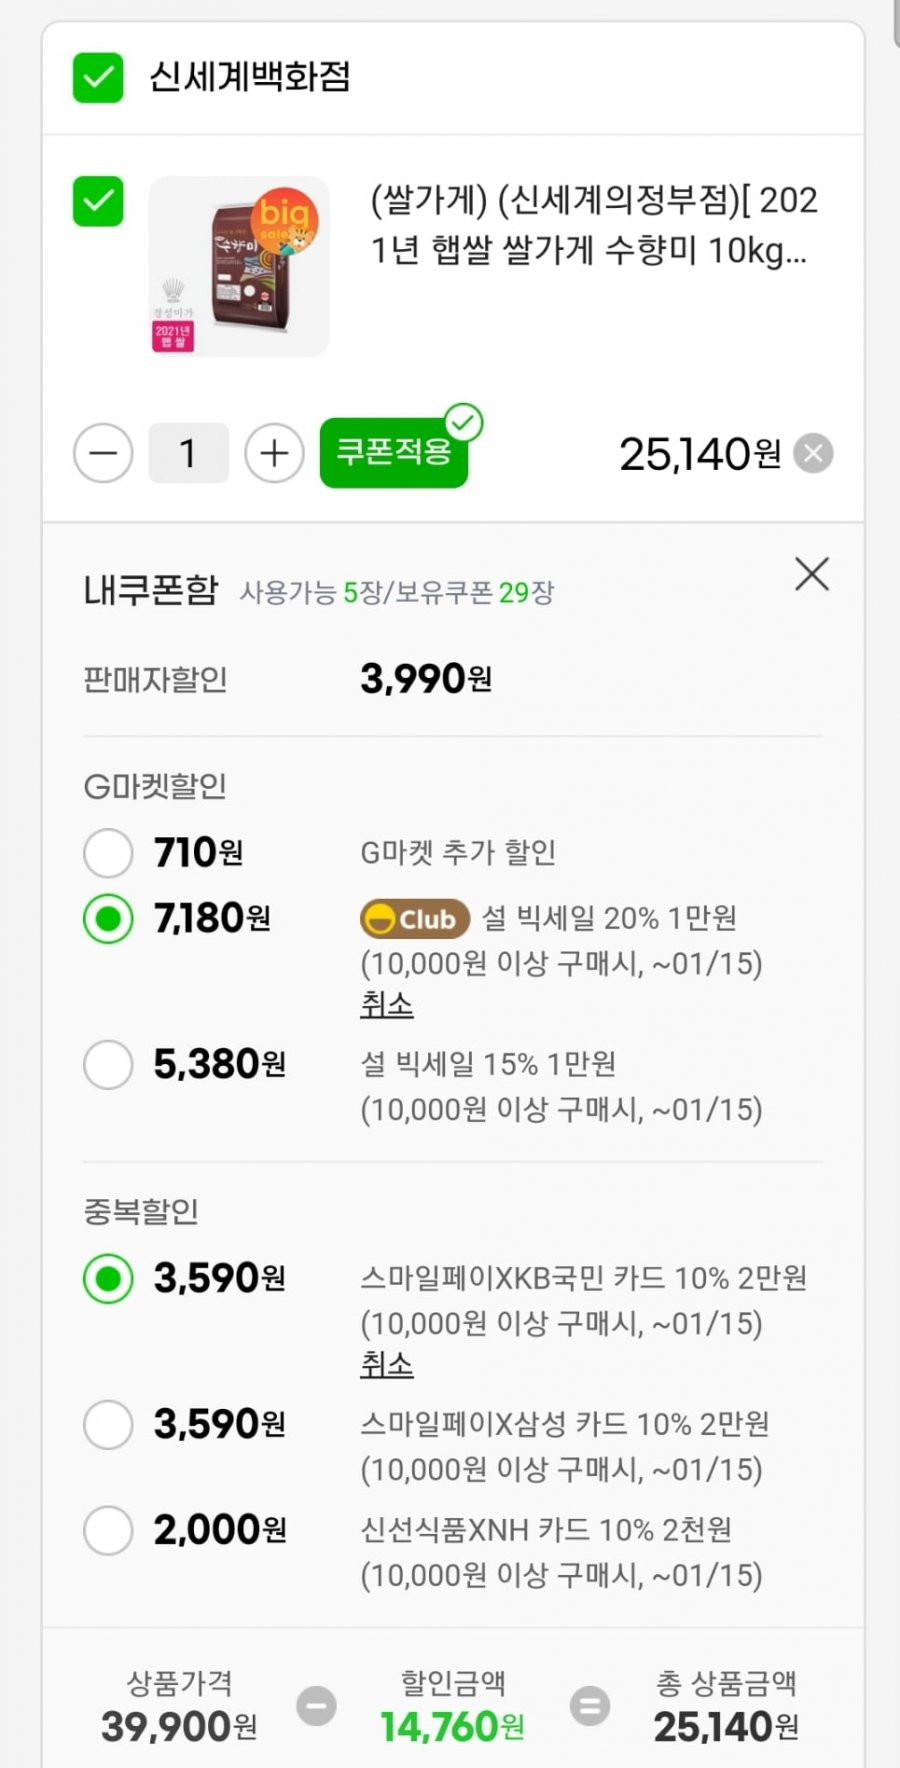The width and height of the screenshot is (900, 1768).
Task: Click the yellow Club badge icon
Action: click(x=415, y=918)
